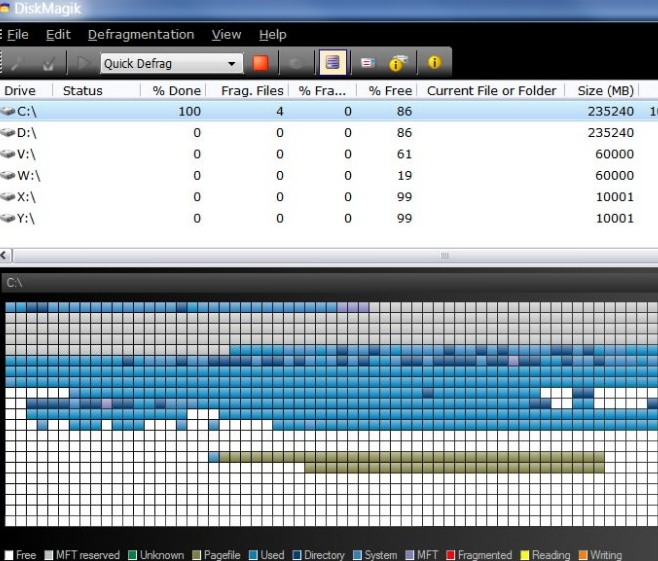Sort by the % Fra... column header
658x561 pixels.
point(322,91)
